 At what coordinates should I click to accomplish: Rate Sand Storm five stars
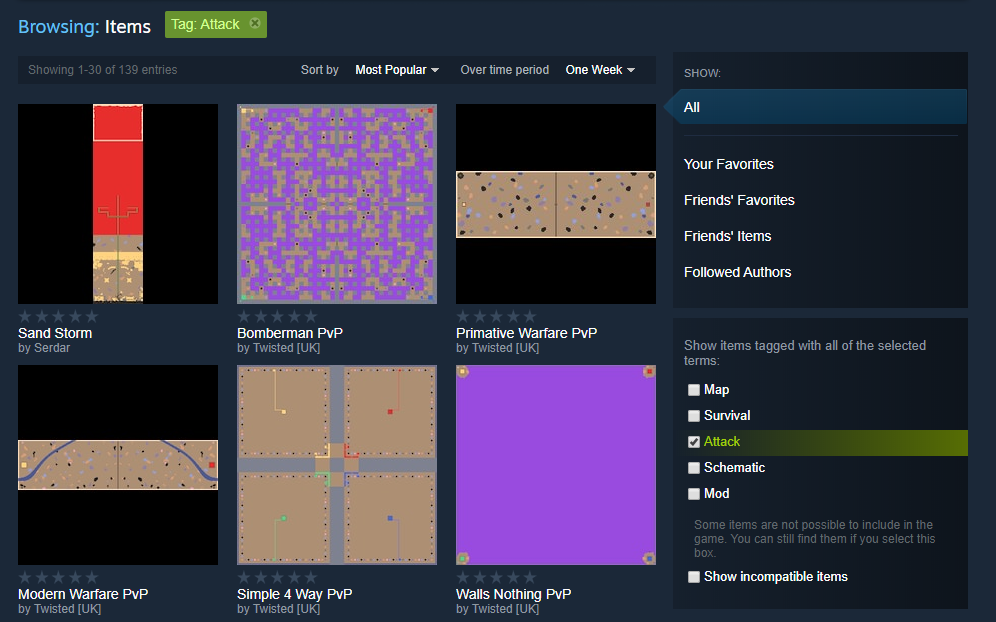(x=90, y=315)
